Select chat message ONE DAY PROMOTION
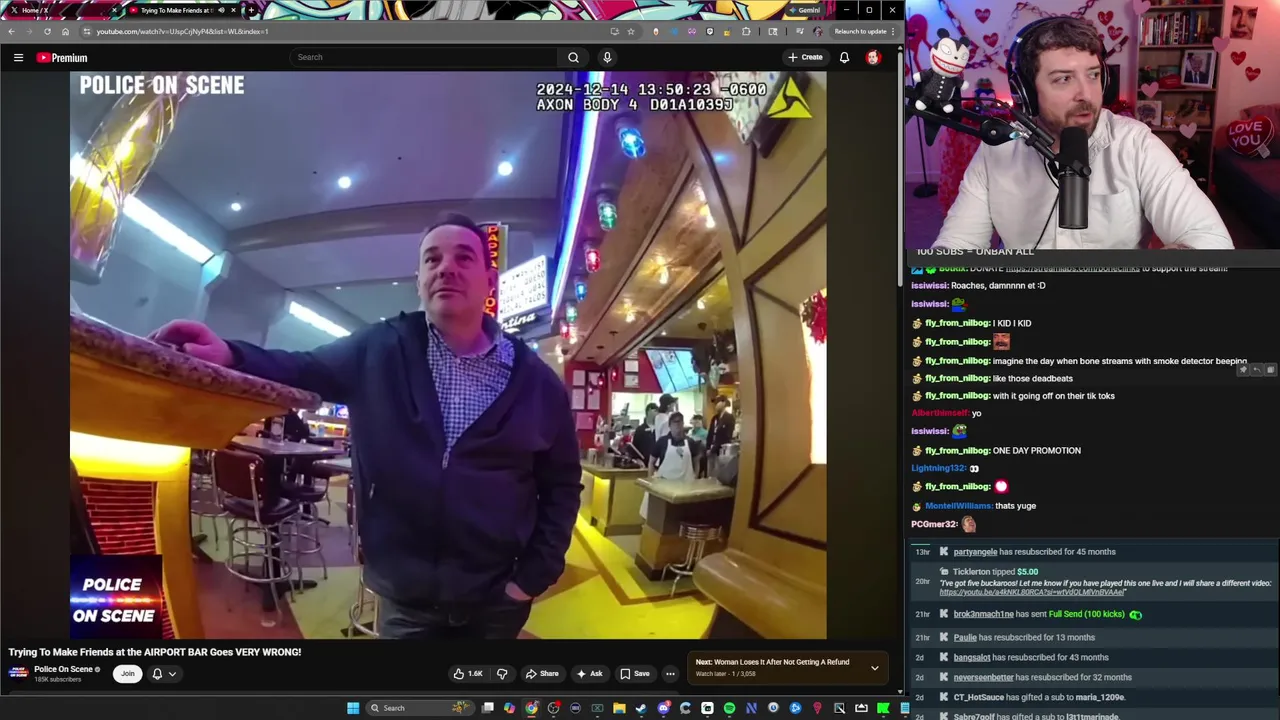 tap(1037, 451)
